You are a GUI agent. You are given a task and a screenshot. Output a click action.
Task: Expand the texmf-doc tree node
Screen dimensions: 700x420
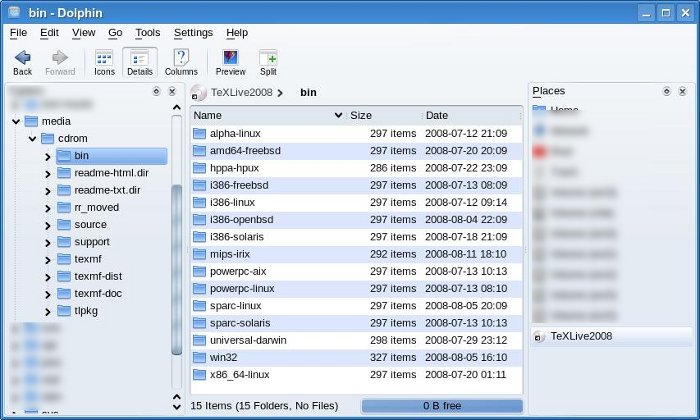(x=48, y=295)
